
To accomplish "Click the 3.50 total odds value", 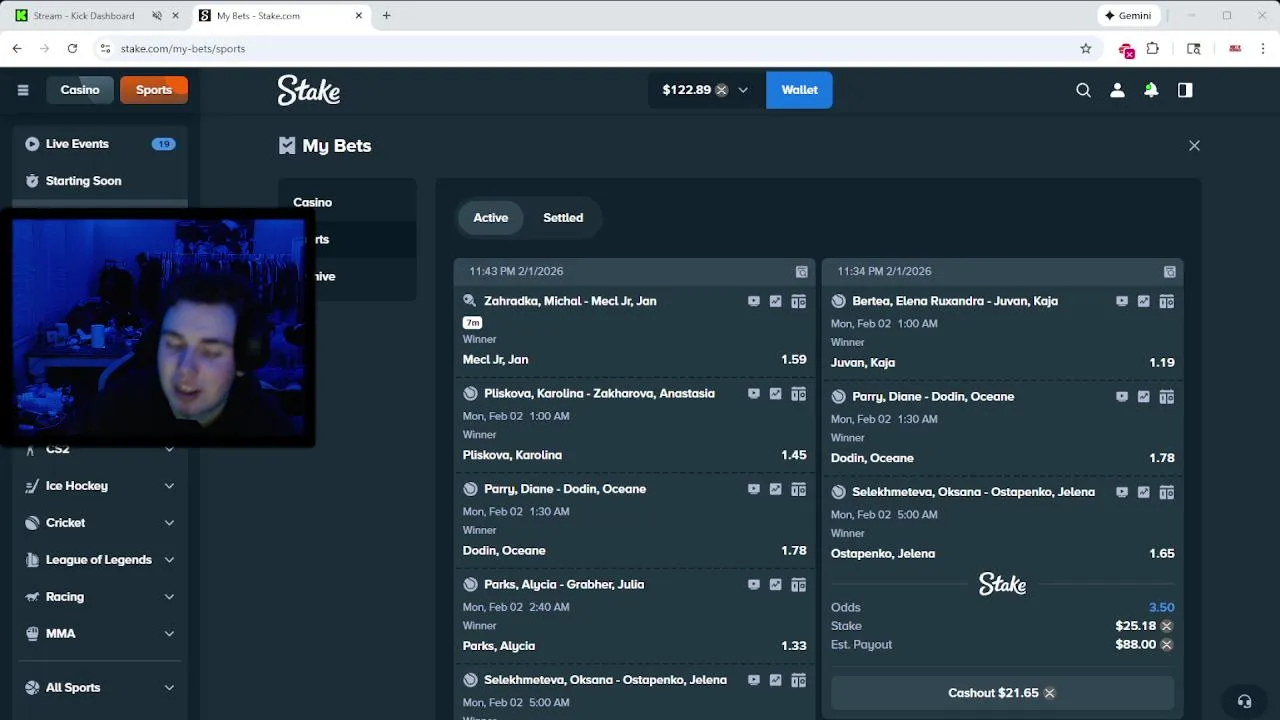I will [1161, 608].
